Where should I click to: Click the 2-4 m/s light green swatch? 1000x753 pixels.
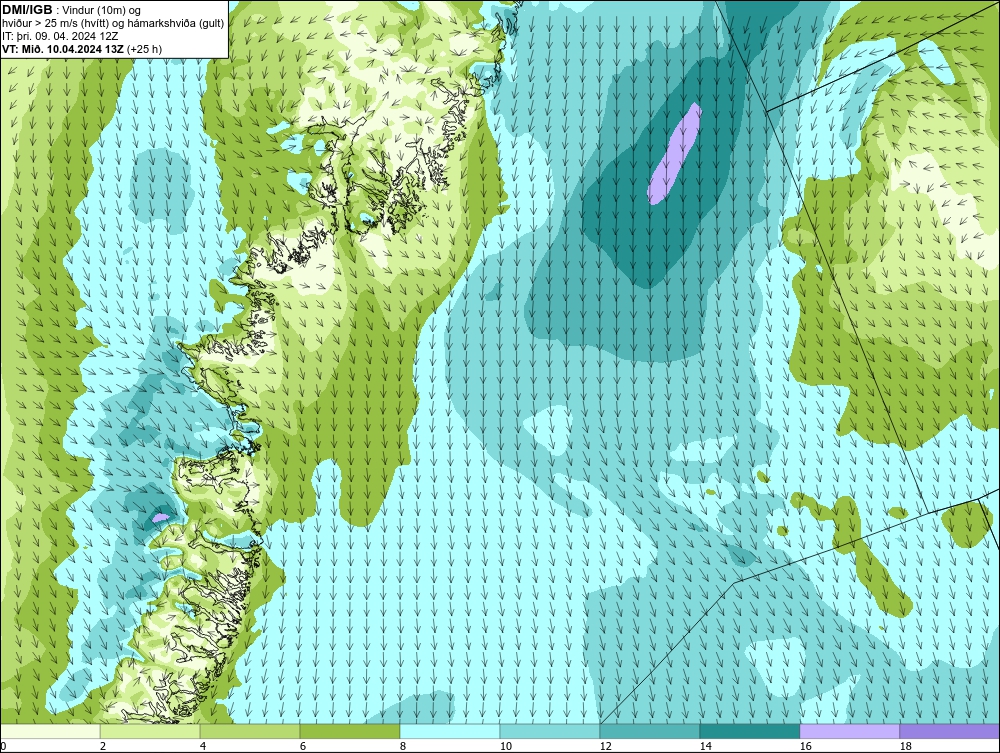pyautogui.click(x=150, y=731)
